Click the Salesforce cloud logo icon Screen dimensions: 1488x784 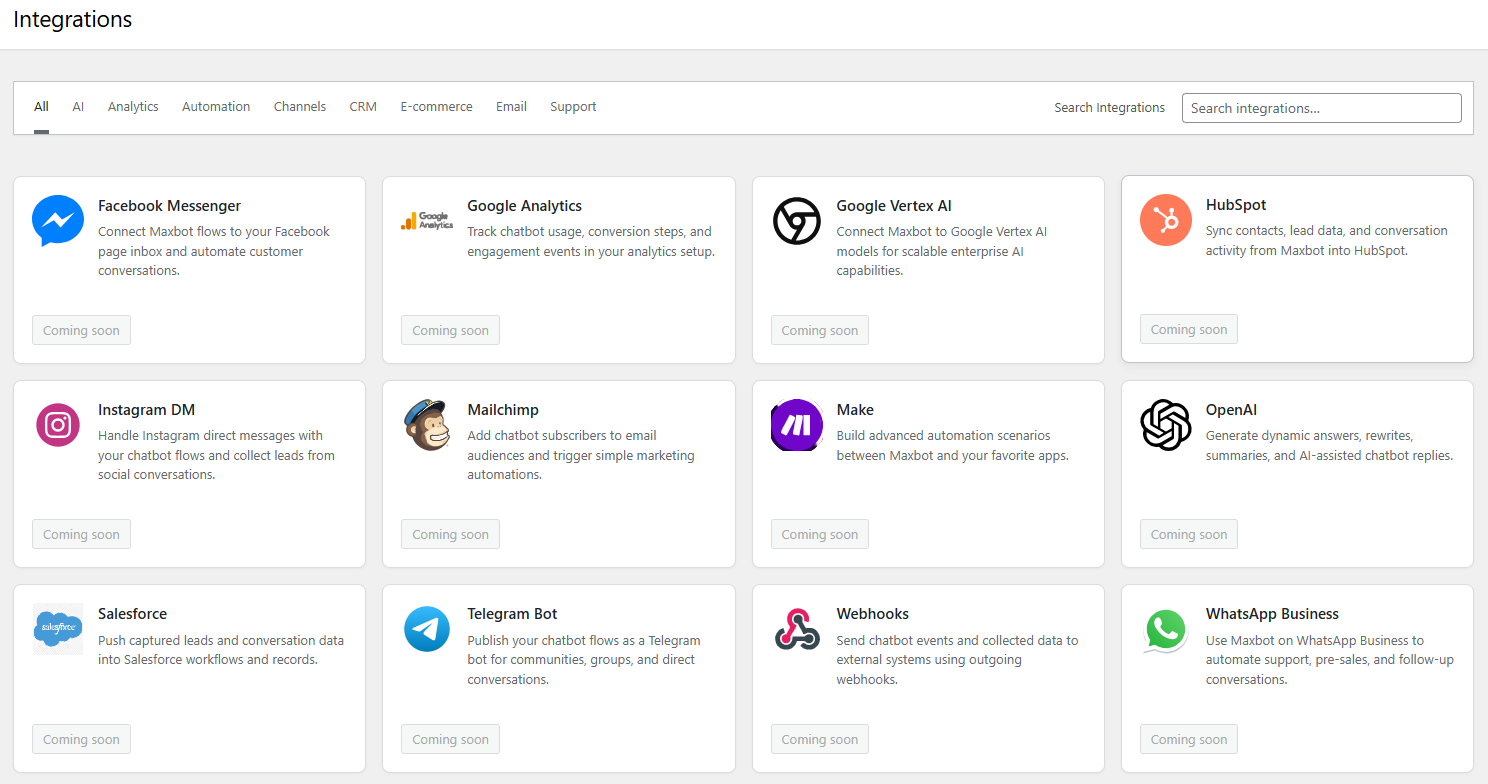coord(58,629)
